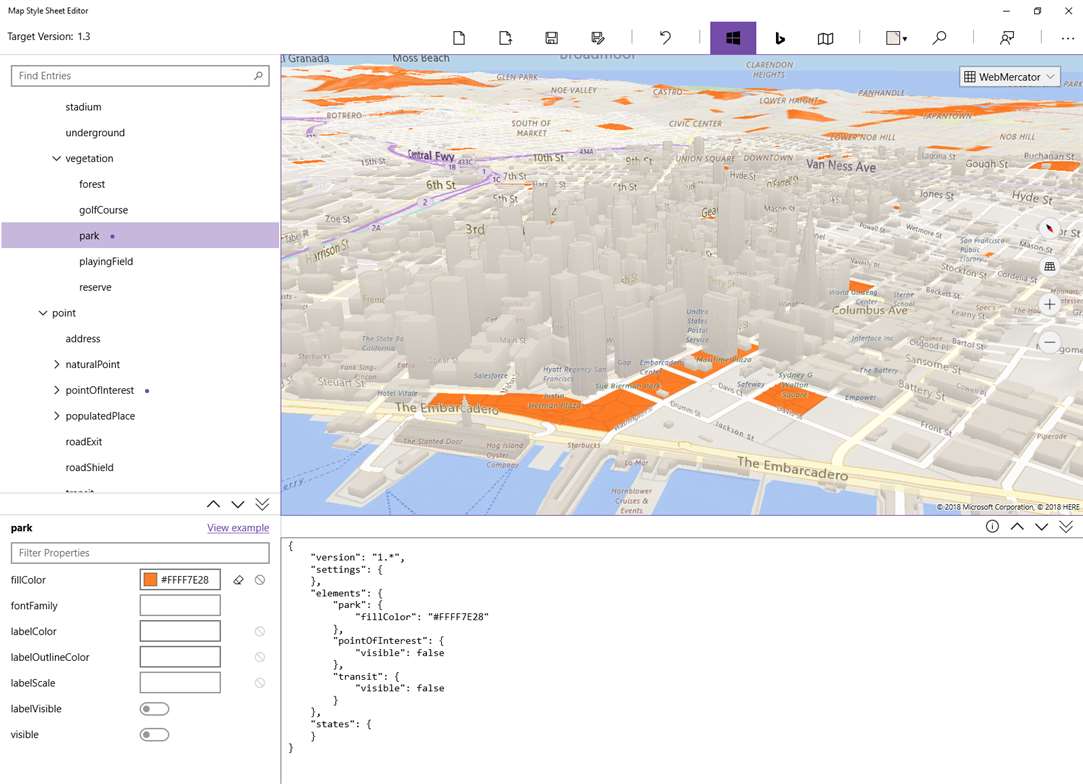This screenshot has height=784, width=1083.
Task: Toggle the labelVisible switch
Action: (x=154, y=709)
